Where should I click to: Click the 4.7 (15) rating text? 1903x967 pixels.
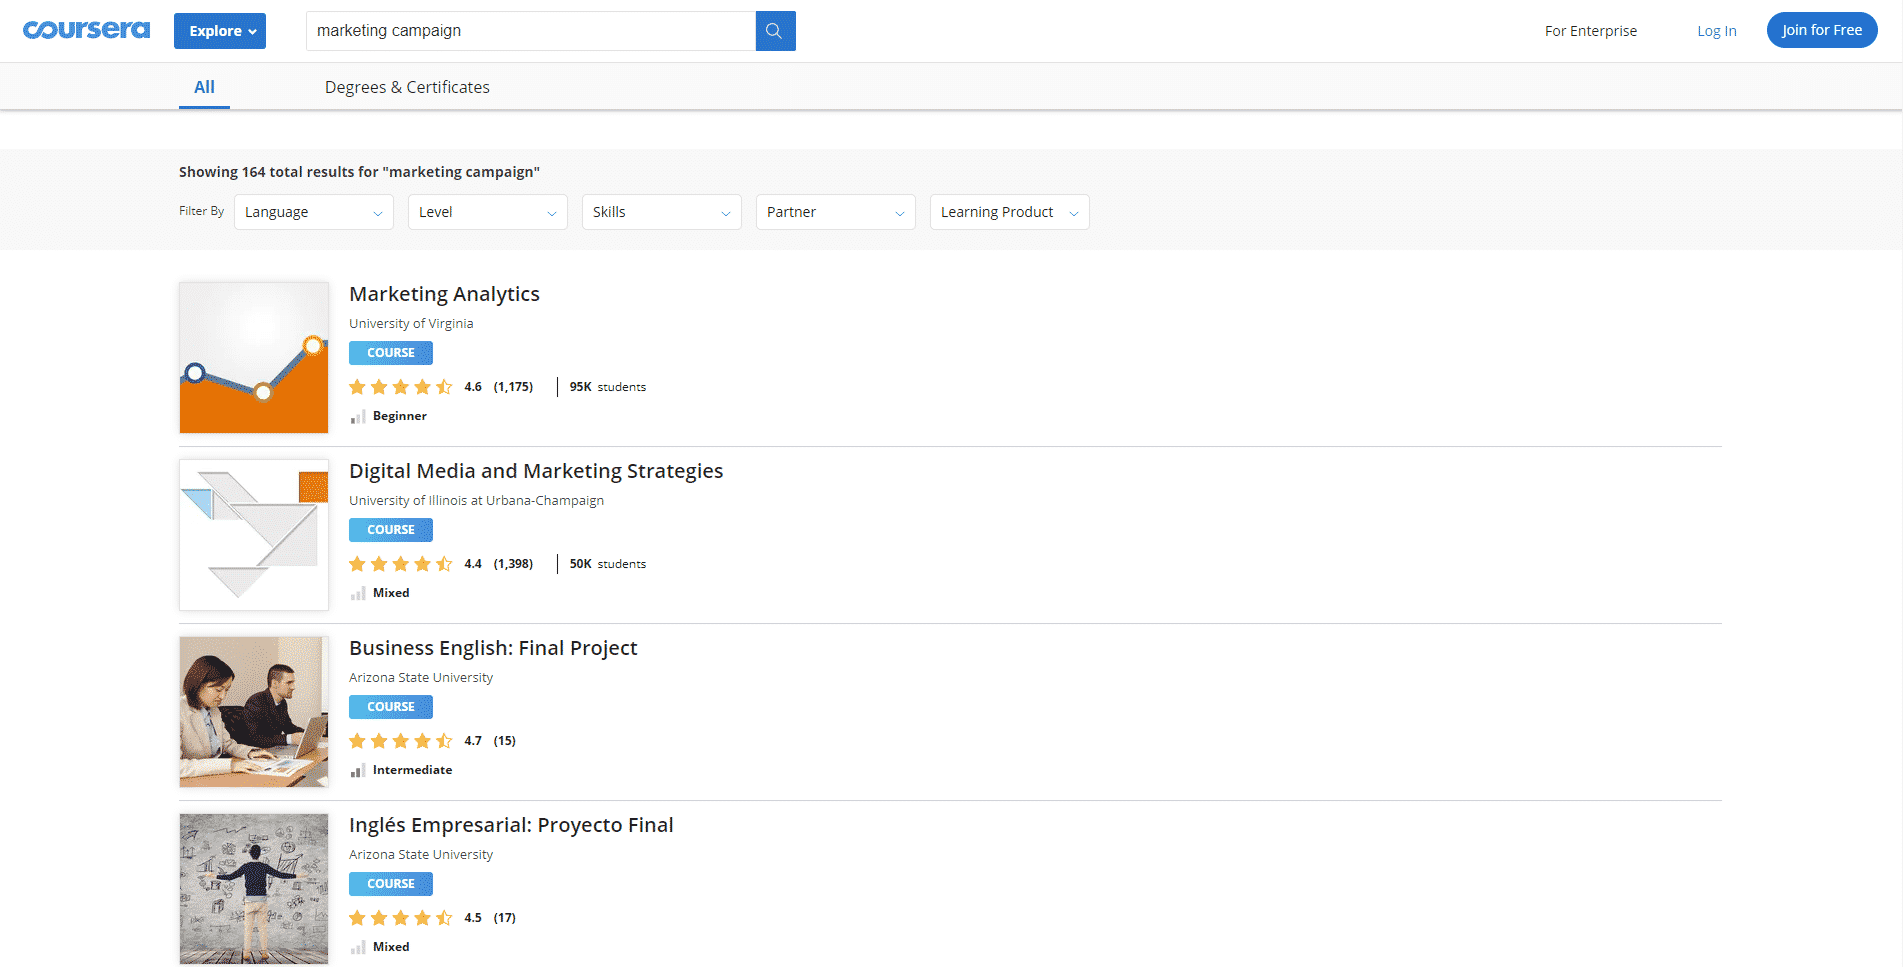click(x=490, y=741)
